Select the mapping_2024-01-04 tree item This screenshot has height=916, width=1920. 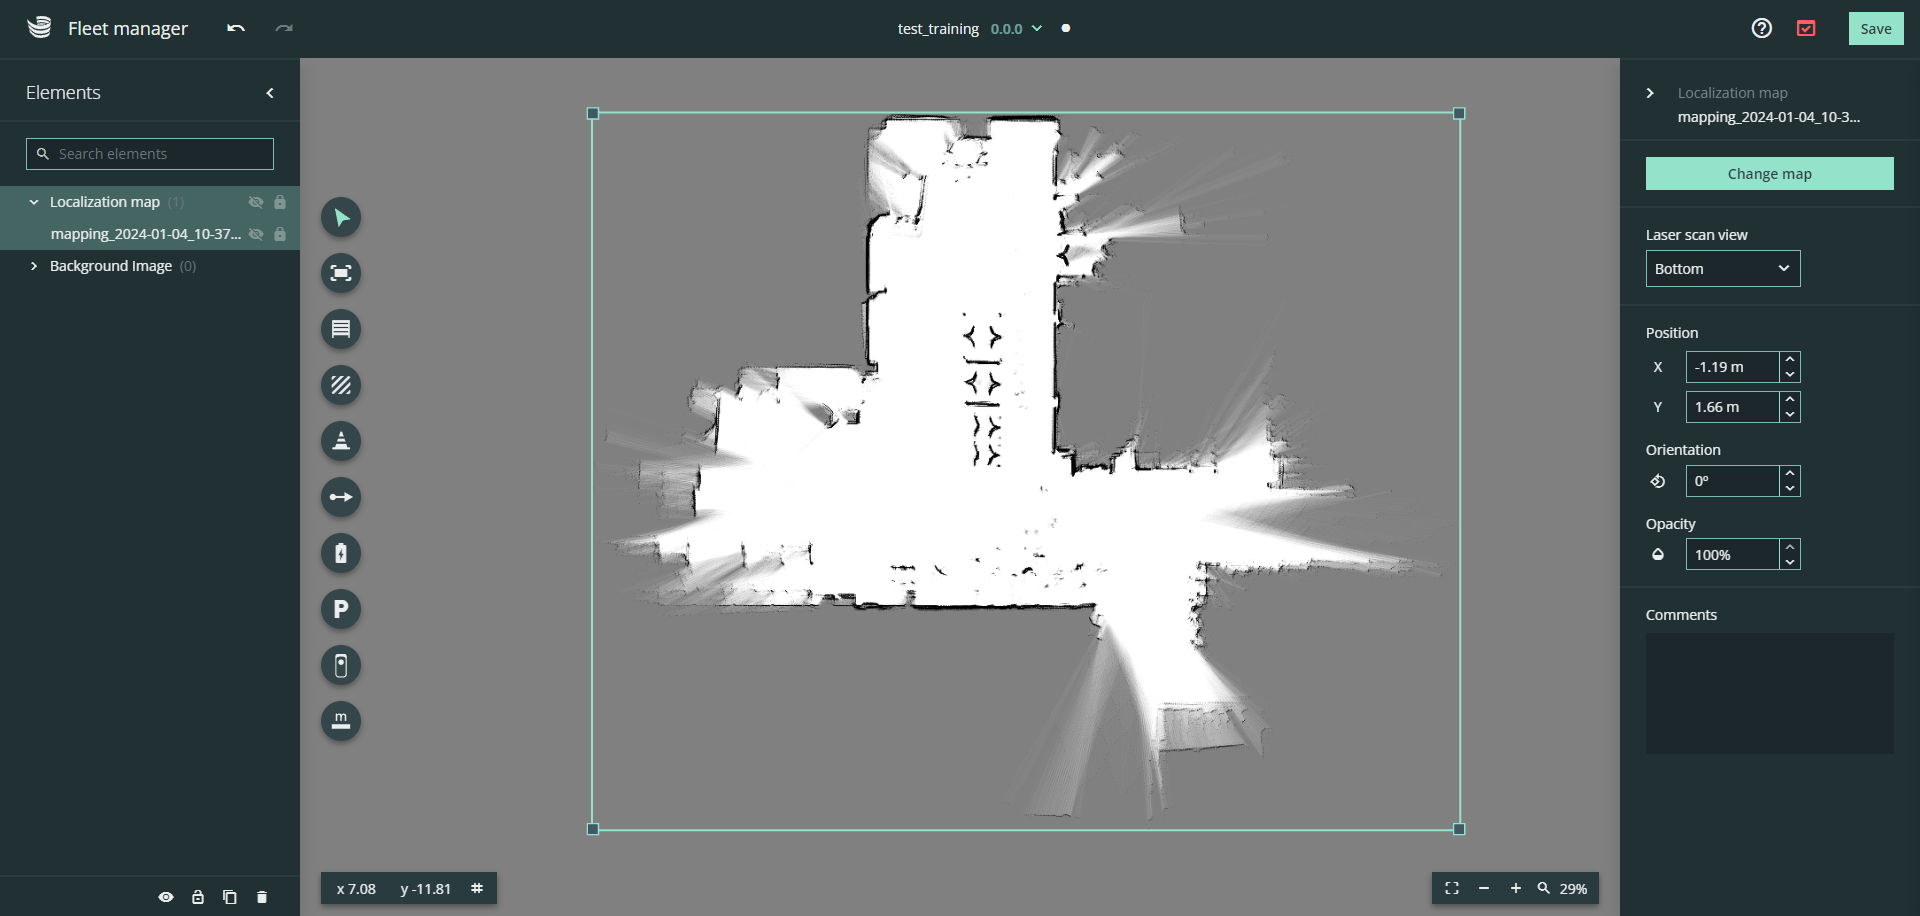[145, 234]
